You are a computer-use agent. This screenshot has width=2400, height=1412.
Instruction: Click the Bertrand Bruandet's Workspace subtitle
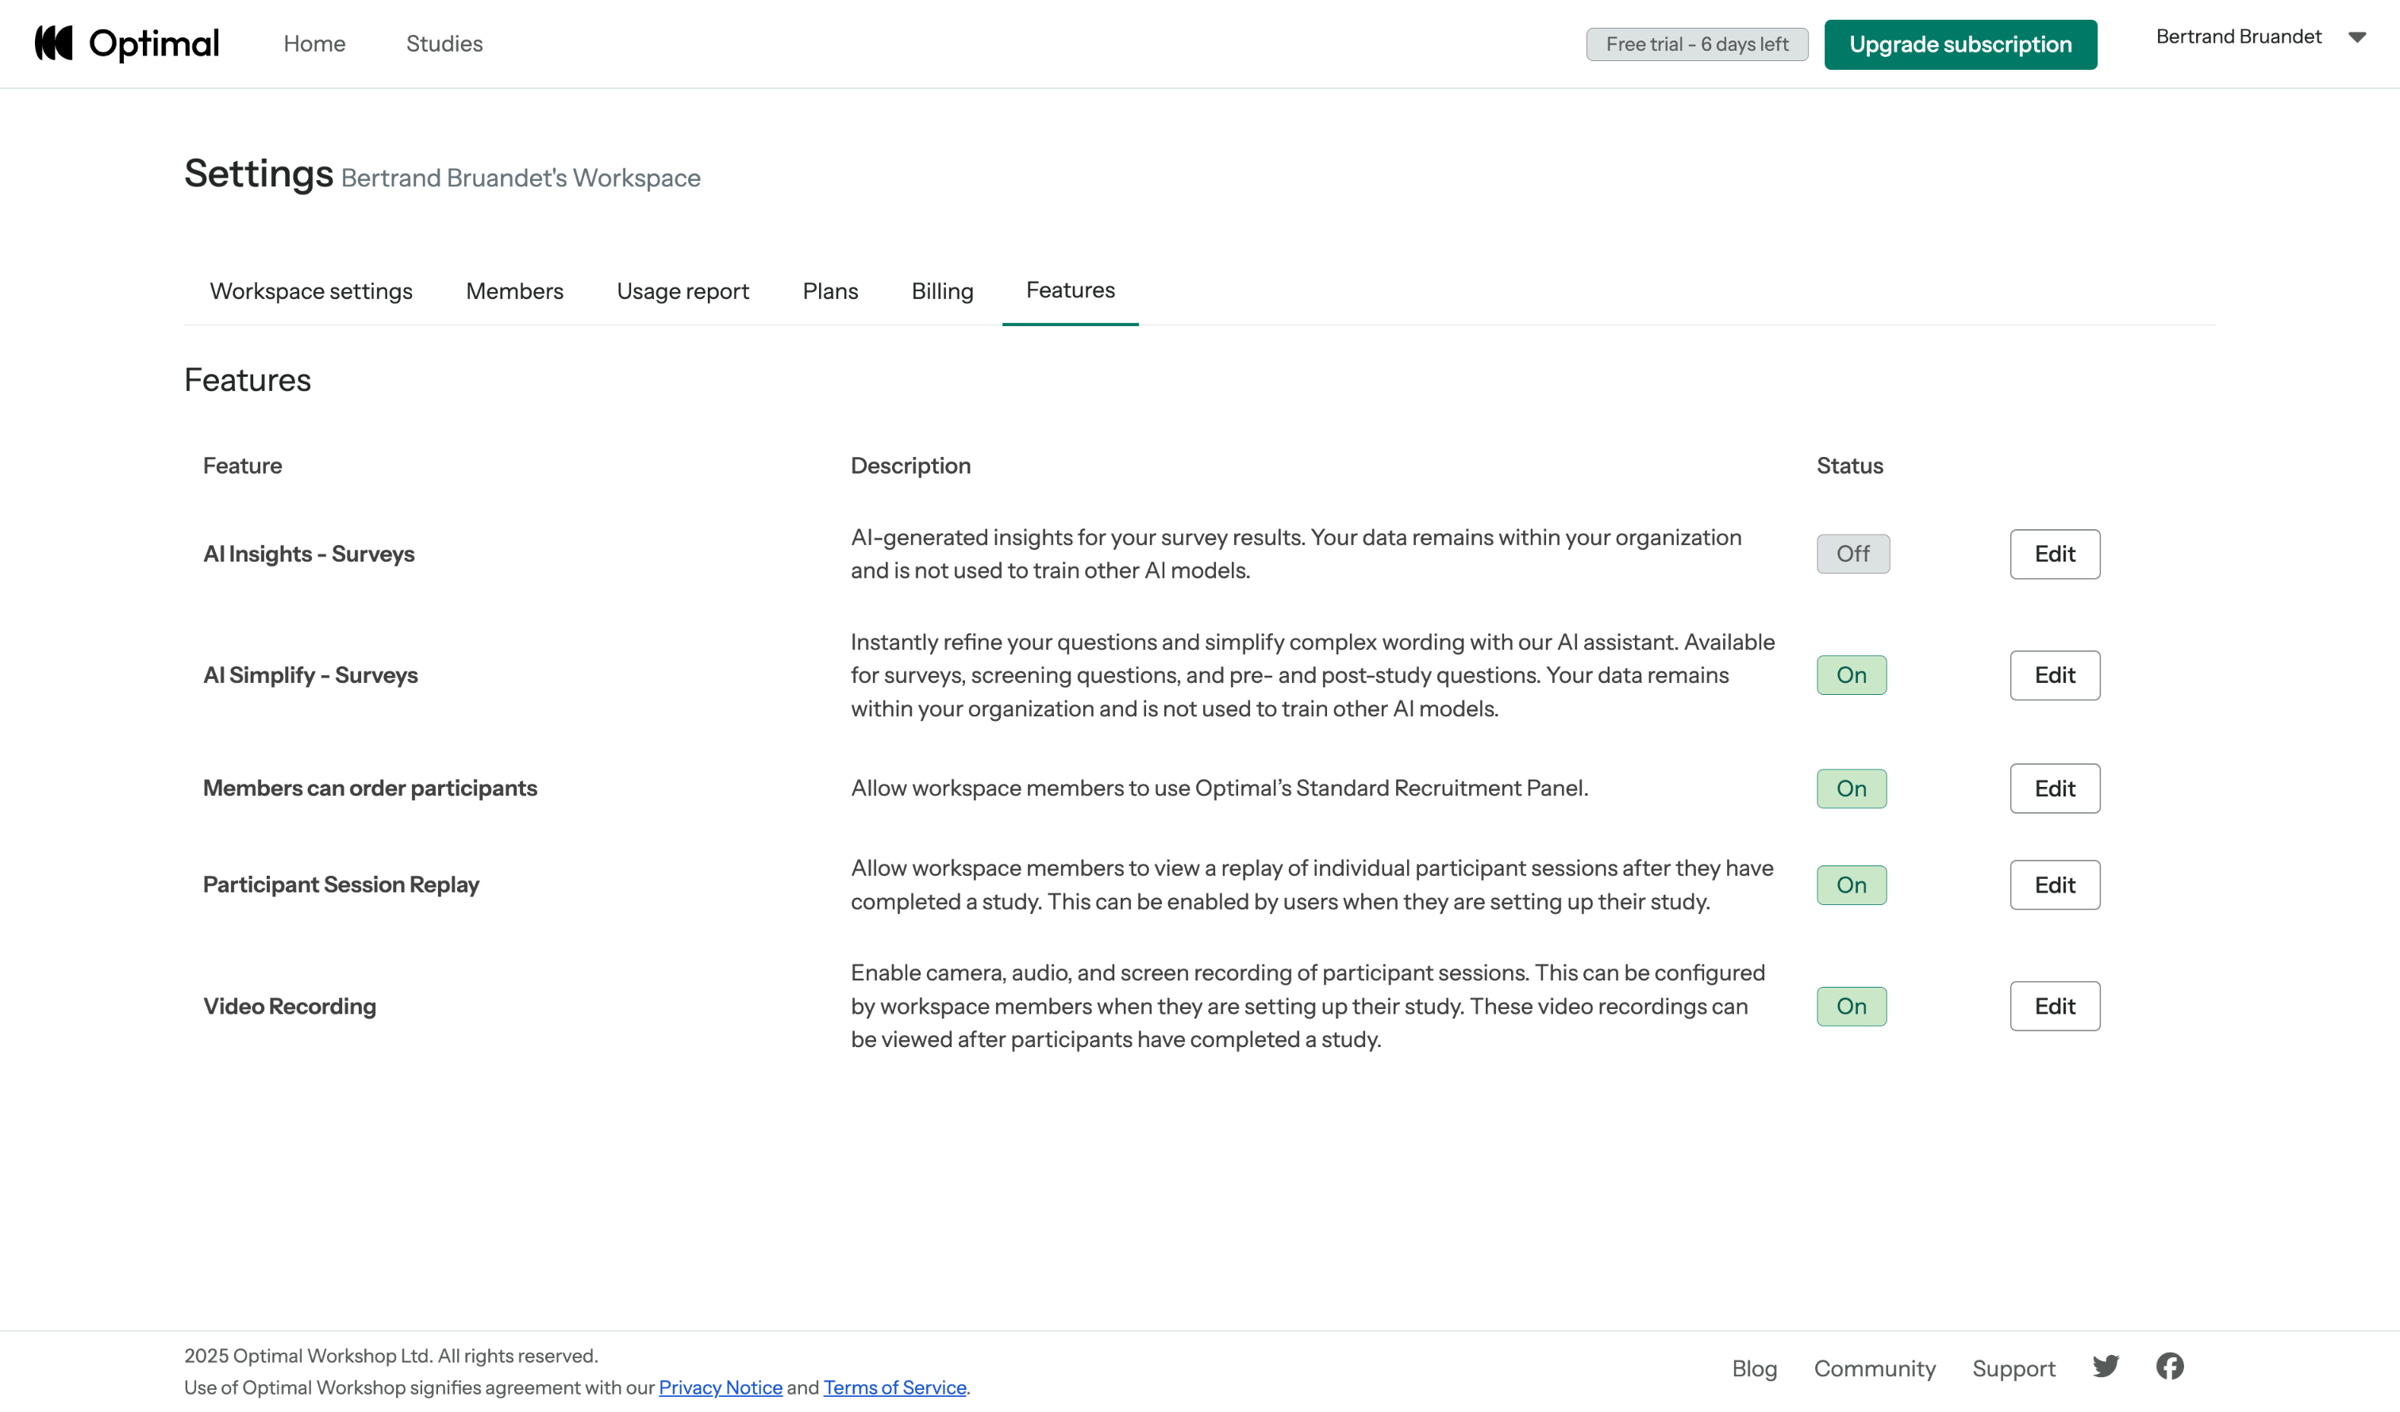click(520, 178)
